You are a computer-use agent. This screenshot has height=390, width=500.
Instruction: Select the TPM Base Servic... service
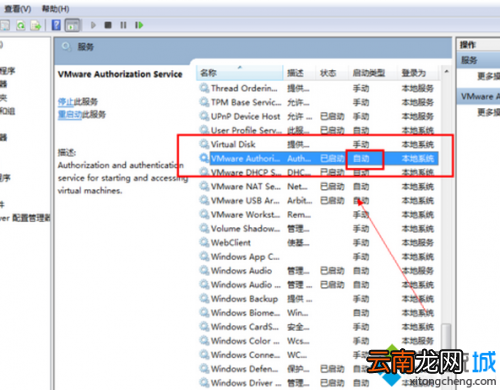(x=318, y=102)
